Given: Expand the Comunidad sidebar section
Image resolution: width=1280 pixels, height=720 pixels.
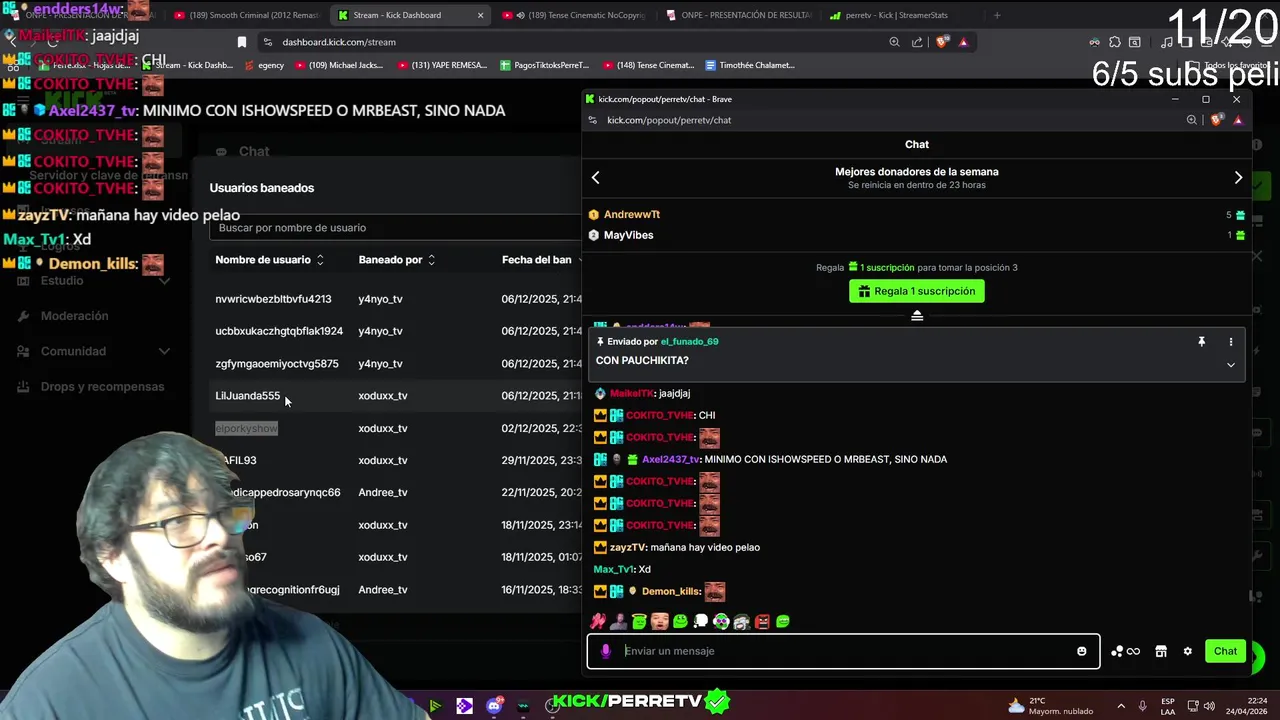Looking at the screenshot, I should click(95, 352).
